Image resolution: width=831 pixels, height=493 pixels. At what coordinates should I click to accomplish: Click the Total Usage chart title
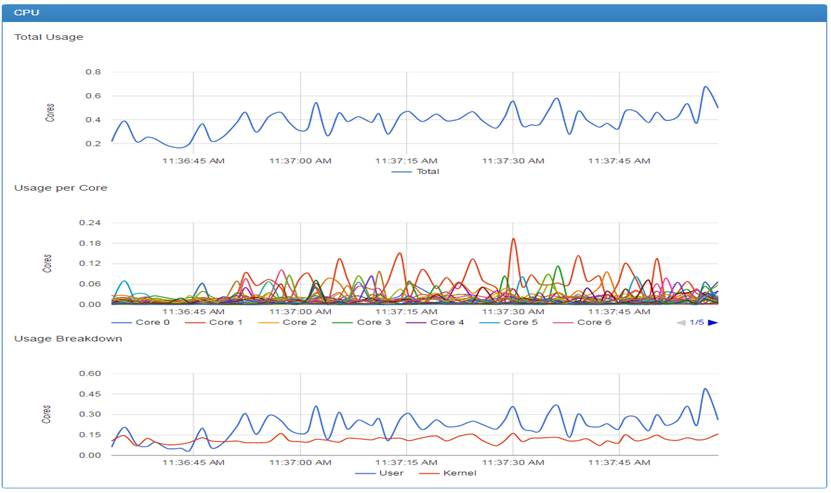pos(49,37)
